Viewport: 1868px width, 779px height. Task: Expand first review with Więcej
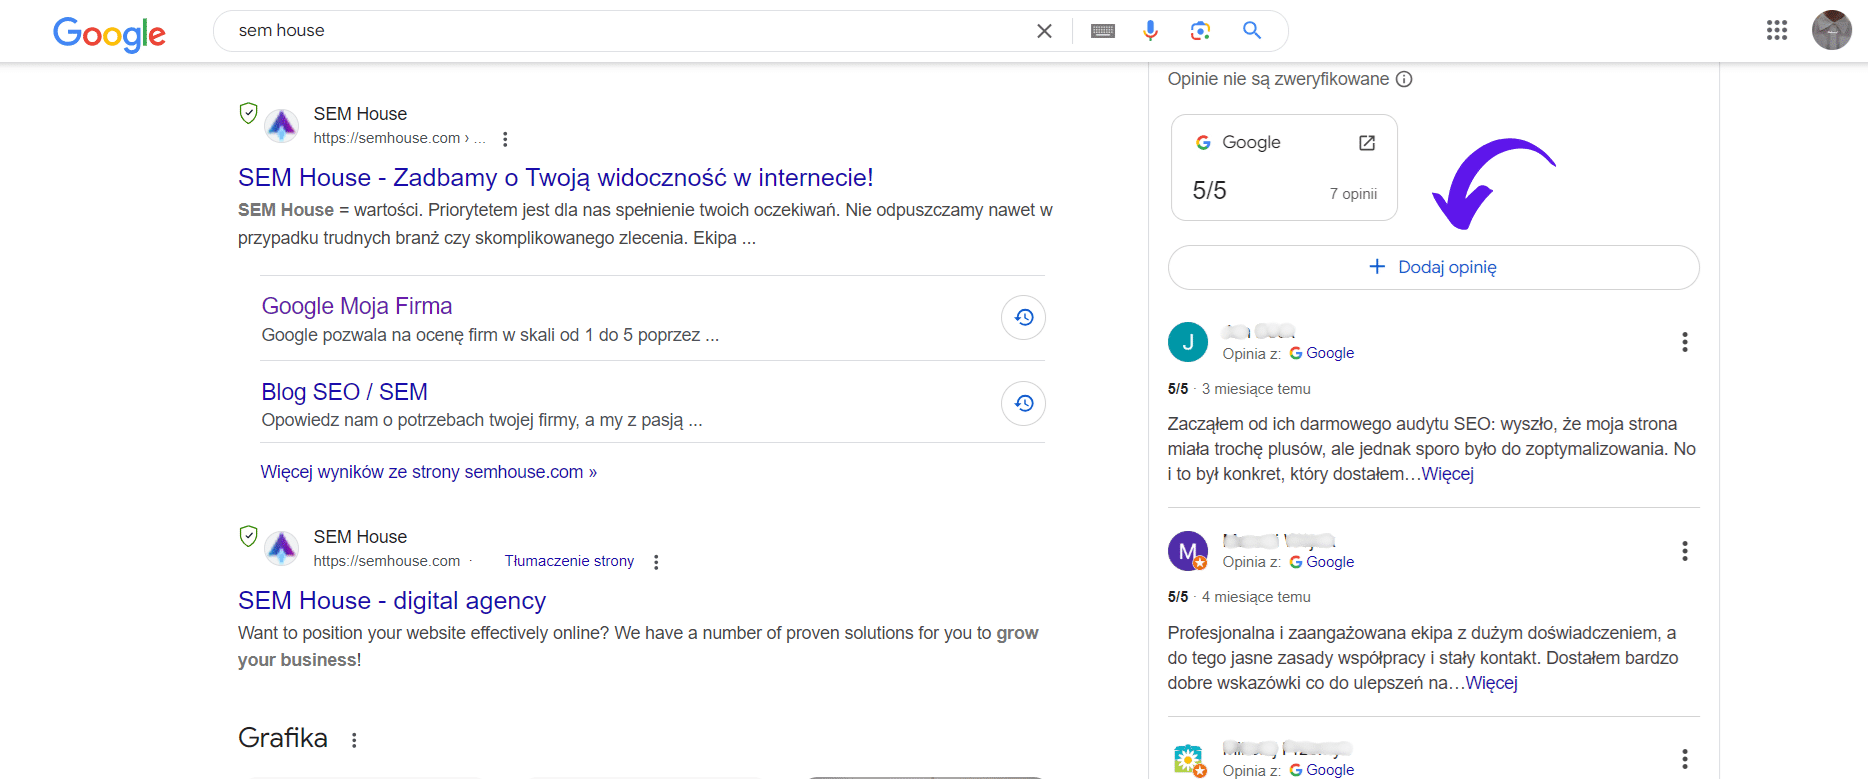(1448, 474)
